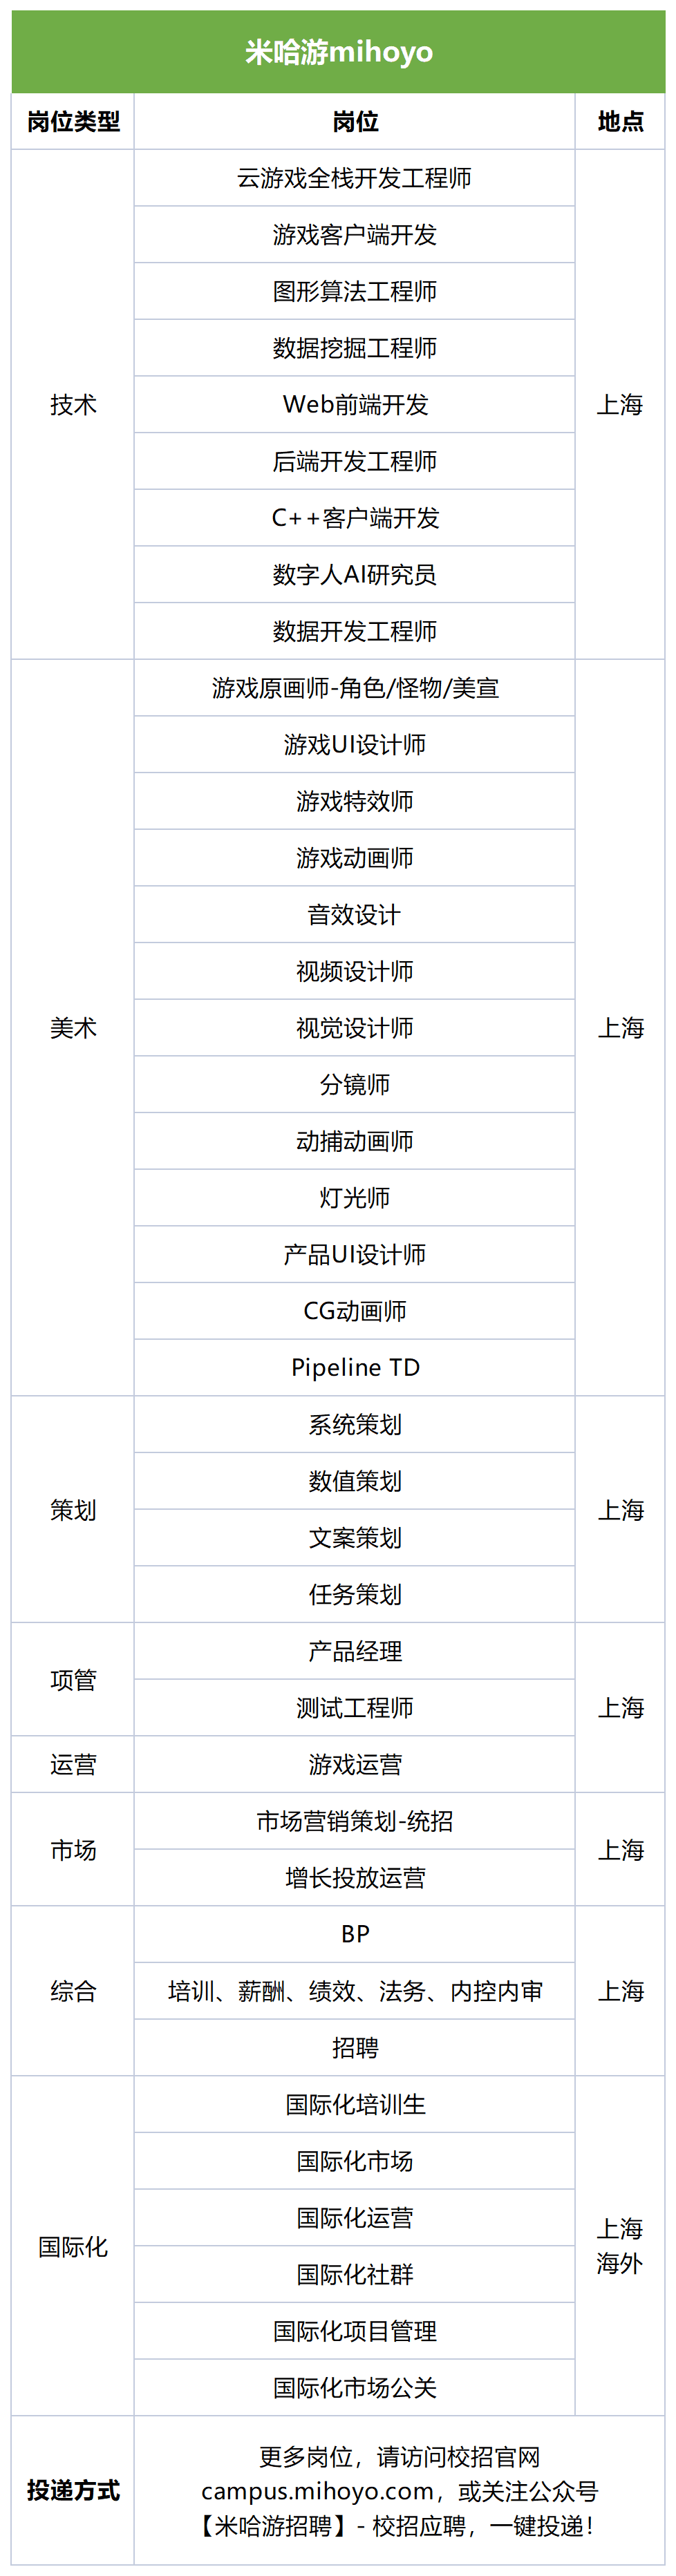Click the 图形算法工程师 row
Screen dimensions: 676x2576
pos(355,291)
